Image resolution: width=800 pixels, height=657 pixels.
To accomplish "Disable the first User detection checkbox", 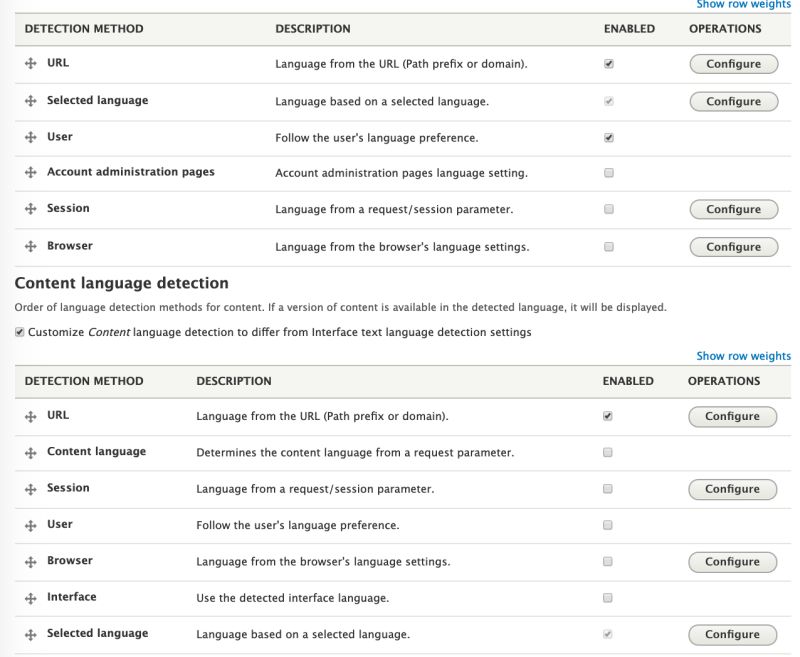I will 609,138.
